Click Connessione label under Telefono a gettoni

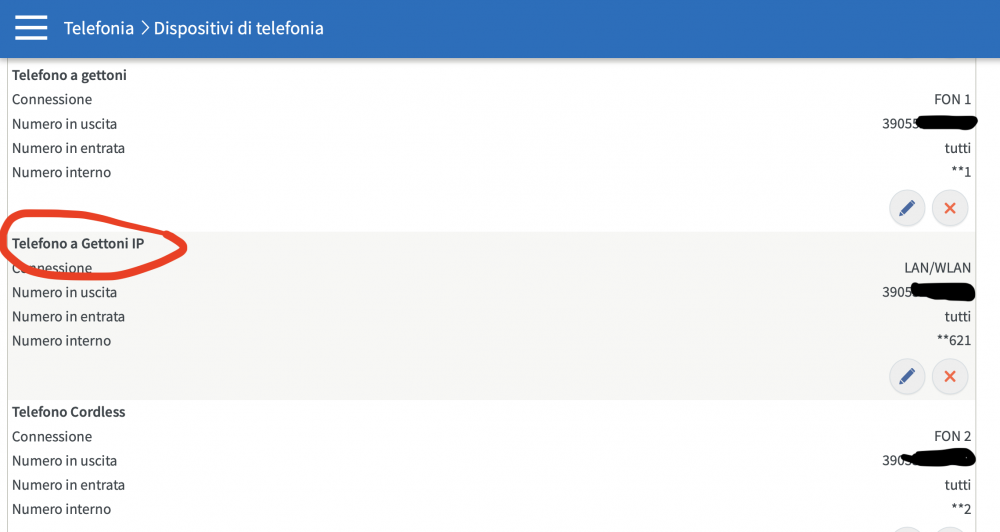[52, 99]
